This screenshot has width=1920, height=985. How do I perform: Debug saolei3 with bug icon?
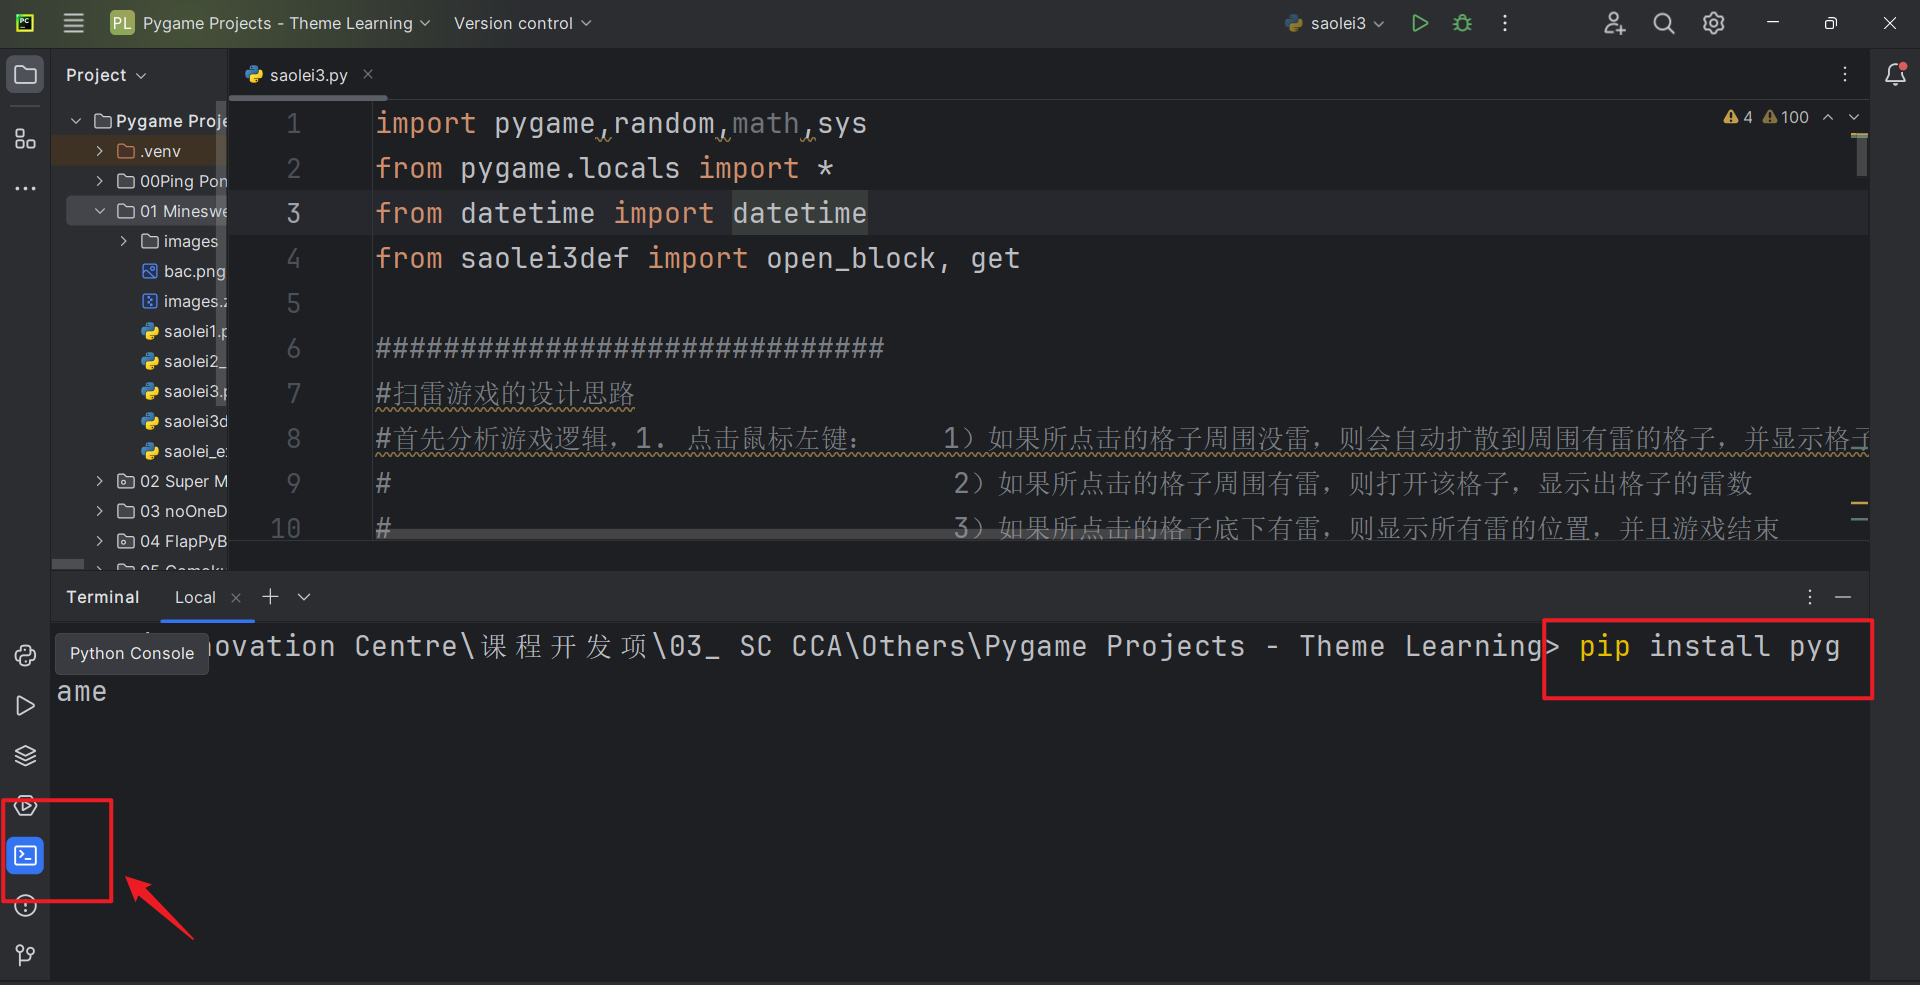coord(1462,23)
